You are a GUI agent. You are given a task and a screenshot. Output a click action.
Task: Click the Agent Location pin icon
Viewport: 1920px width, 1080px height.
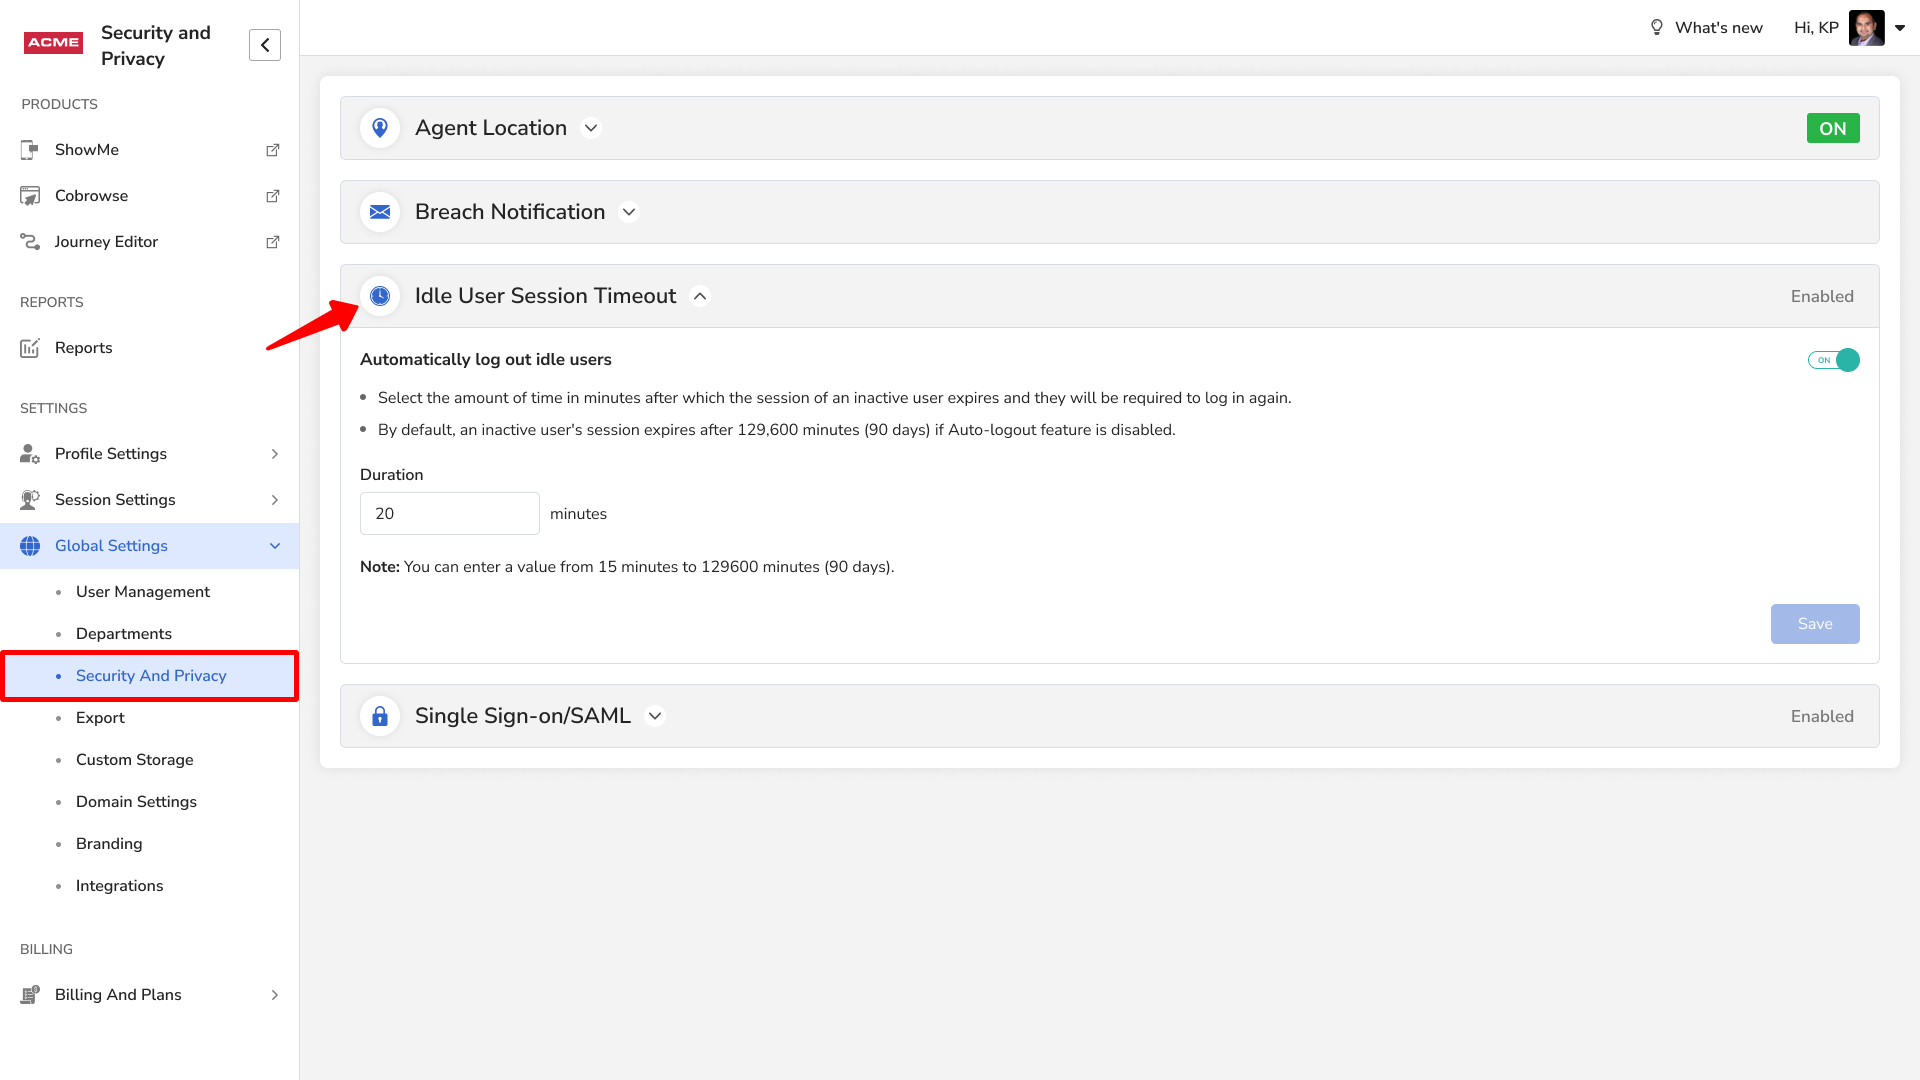[x=380, y=128]
